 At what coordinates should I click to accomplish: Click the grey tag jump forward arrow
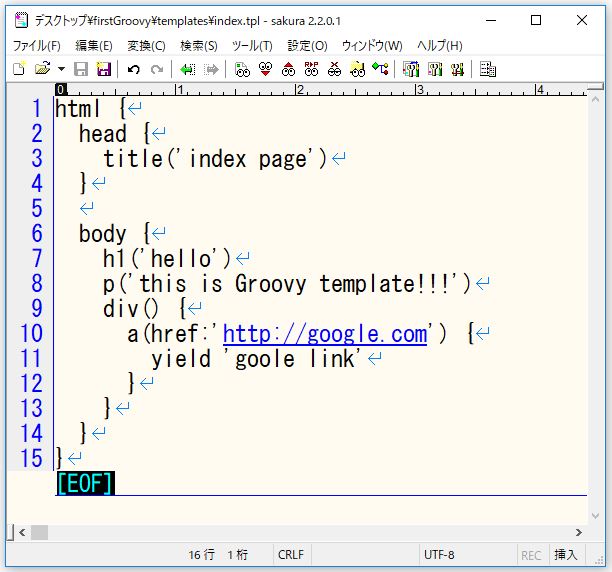[211, 69]
